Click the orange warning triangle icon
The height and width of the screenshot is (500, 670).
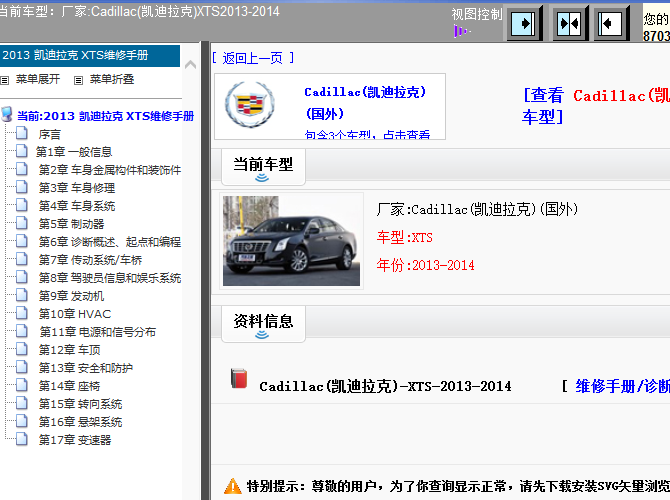(232, 486)
